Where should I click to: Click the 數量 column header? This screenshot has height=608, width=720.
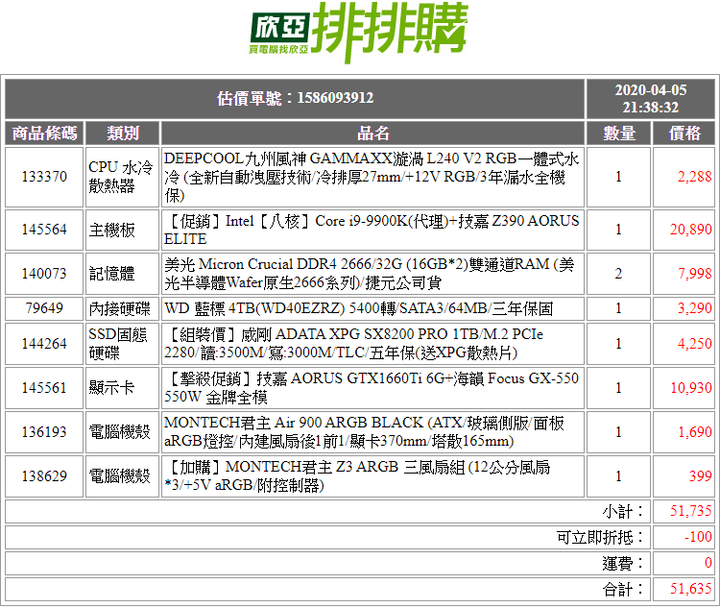coord(619,133)
